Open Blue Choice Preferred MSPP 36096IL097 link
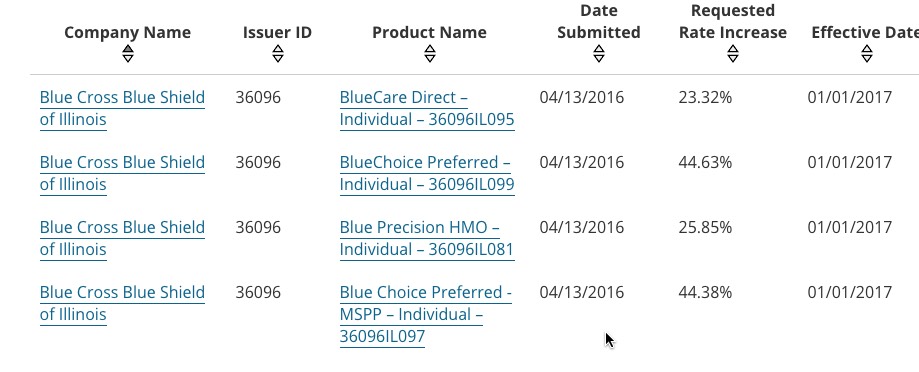The height and width of the screenshot is (372, 919). click(426, 315)
